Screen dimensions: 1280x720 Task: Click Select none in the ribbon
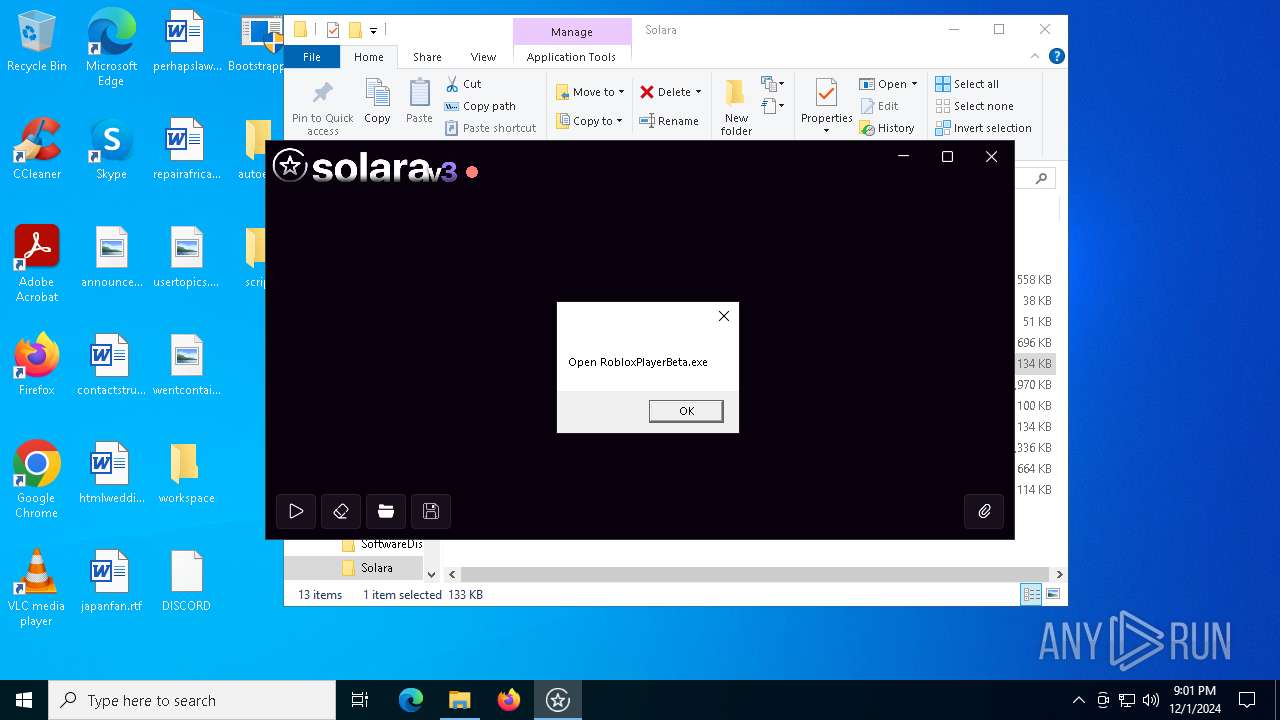click(974, 106)
